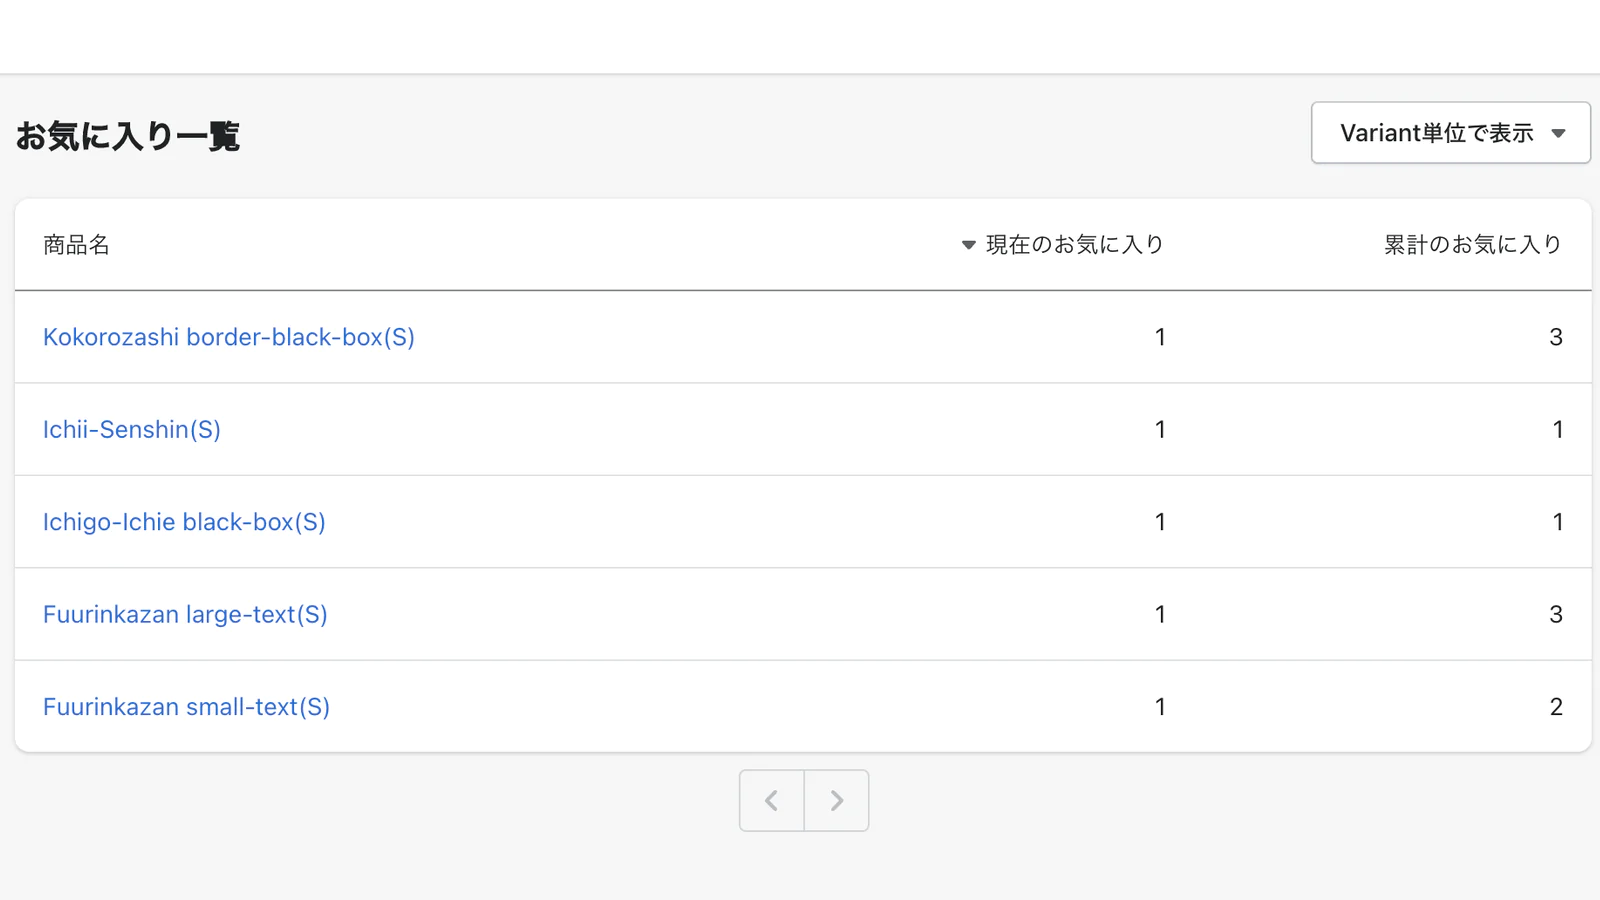Open Fuurinkazan small-text(S) link
The width and height of the screenshot is (1600, 900).
point(186,707)
